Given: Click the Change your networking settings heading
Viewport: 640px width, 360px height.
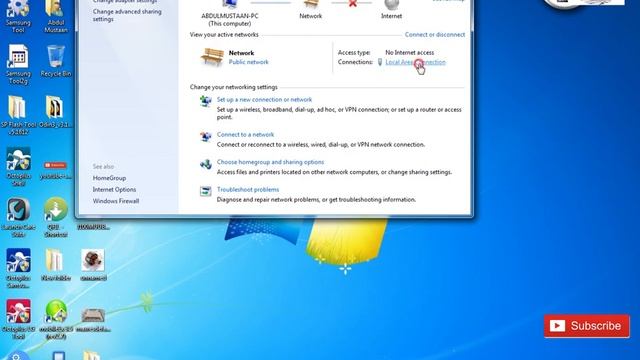Looking at the screenshot, I should click(x=233, y=87).
